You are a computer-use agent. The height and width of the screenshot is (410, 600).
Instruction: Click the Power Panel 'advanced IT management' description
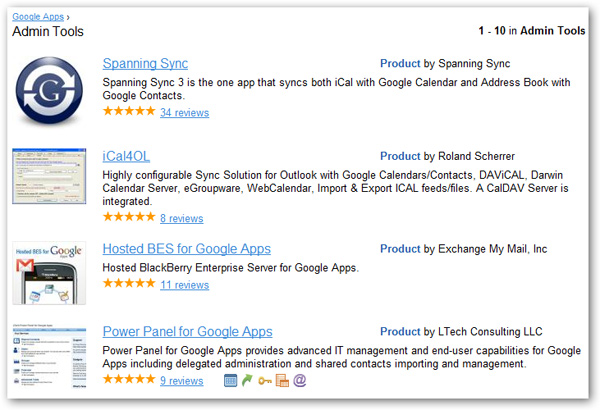(342, 357)
